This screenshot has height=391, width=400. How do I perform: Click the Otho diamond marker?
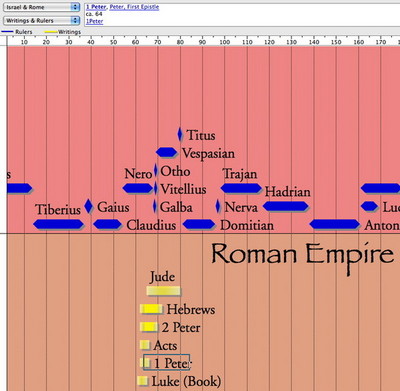(155, 171)
